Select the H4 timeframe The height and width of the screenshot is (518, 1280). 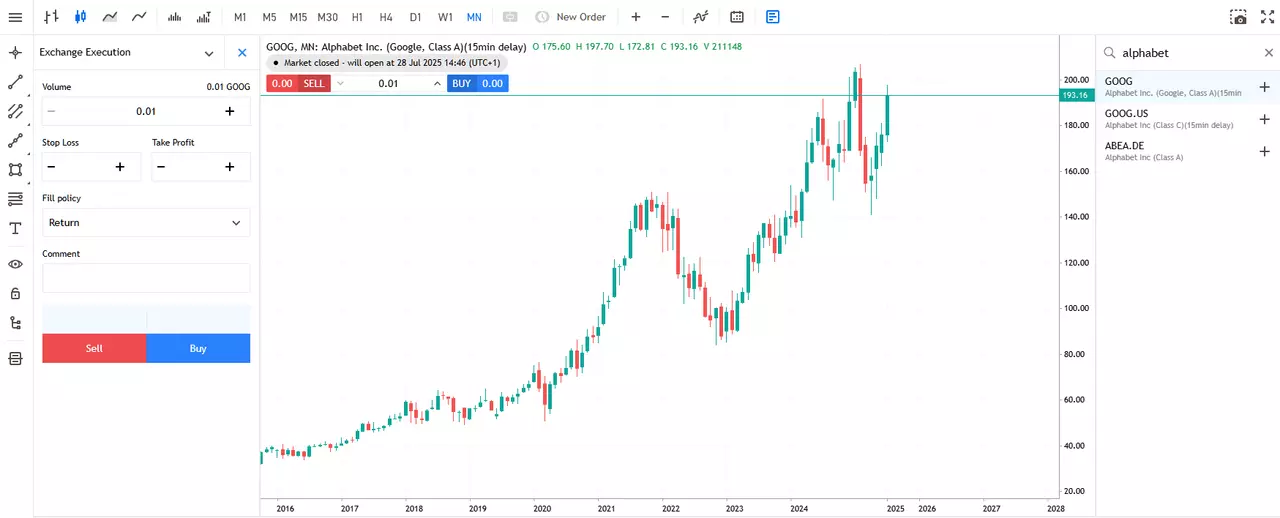(386, 17)
